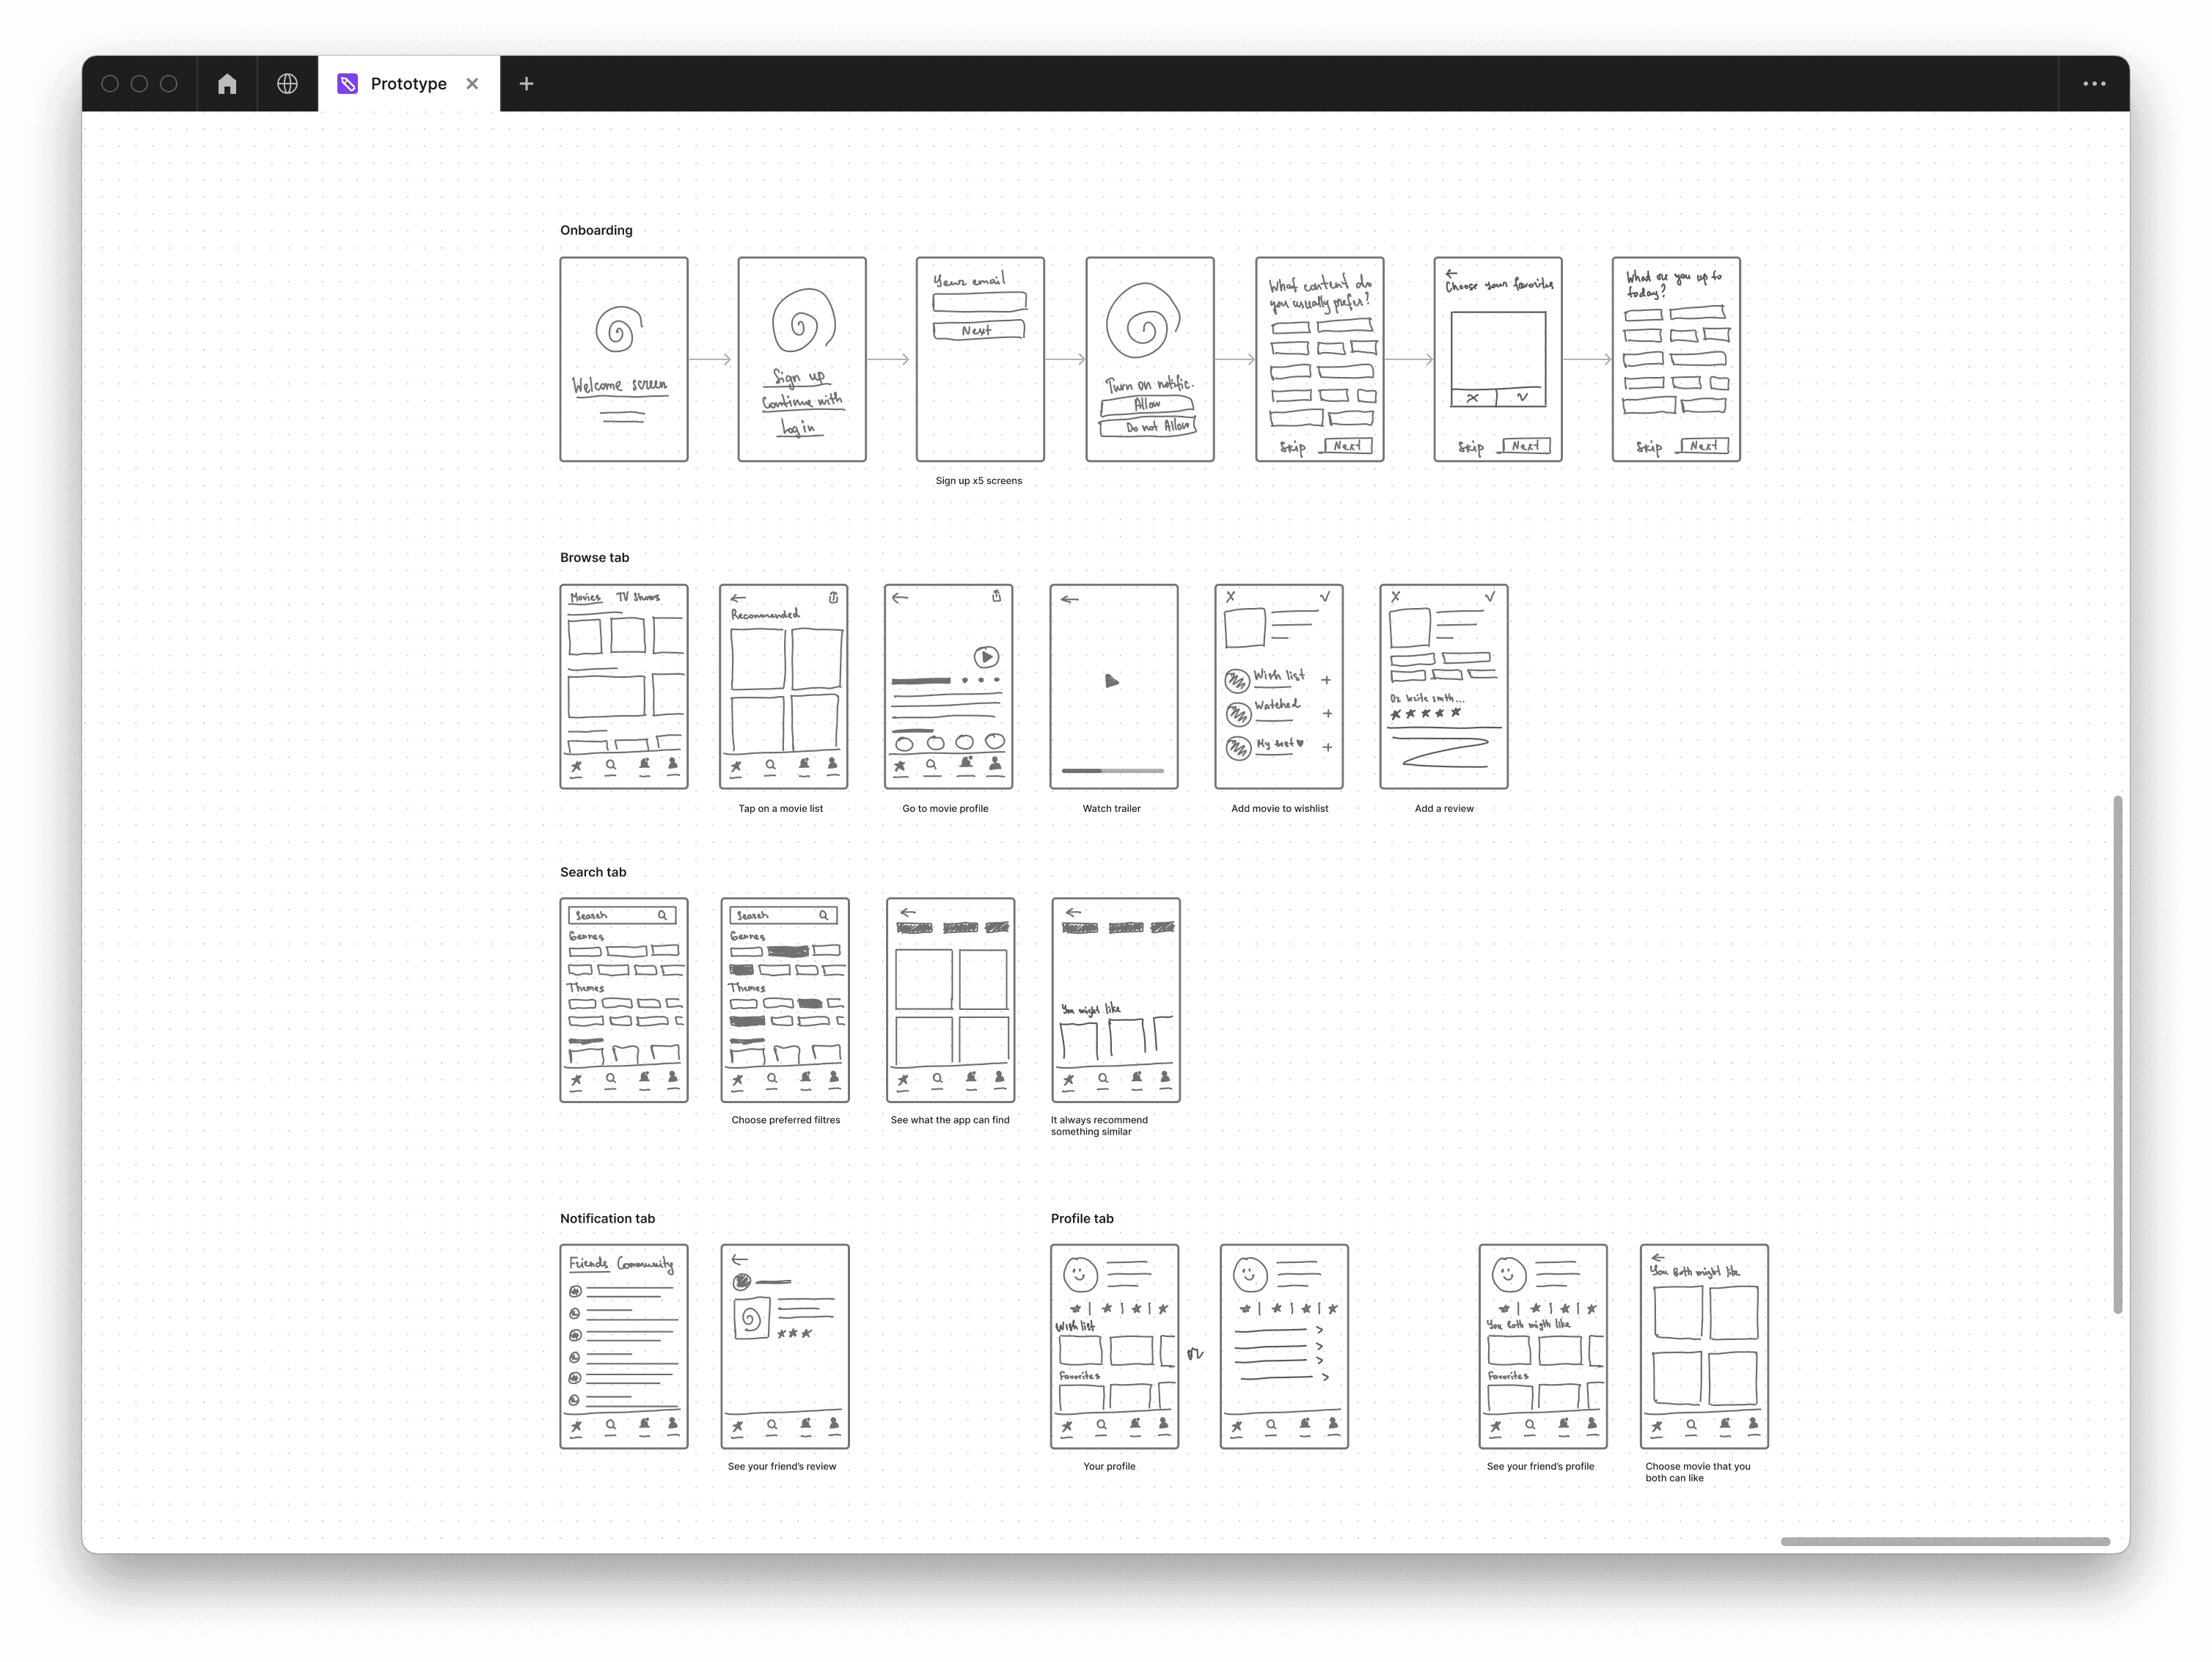Close the Prototype tab
Screen dimensions: 2212x1662
click(x=472, y=84)
